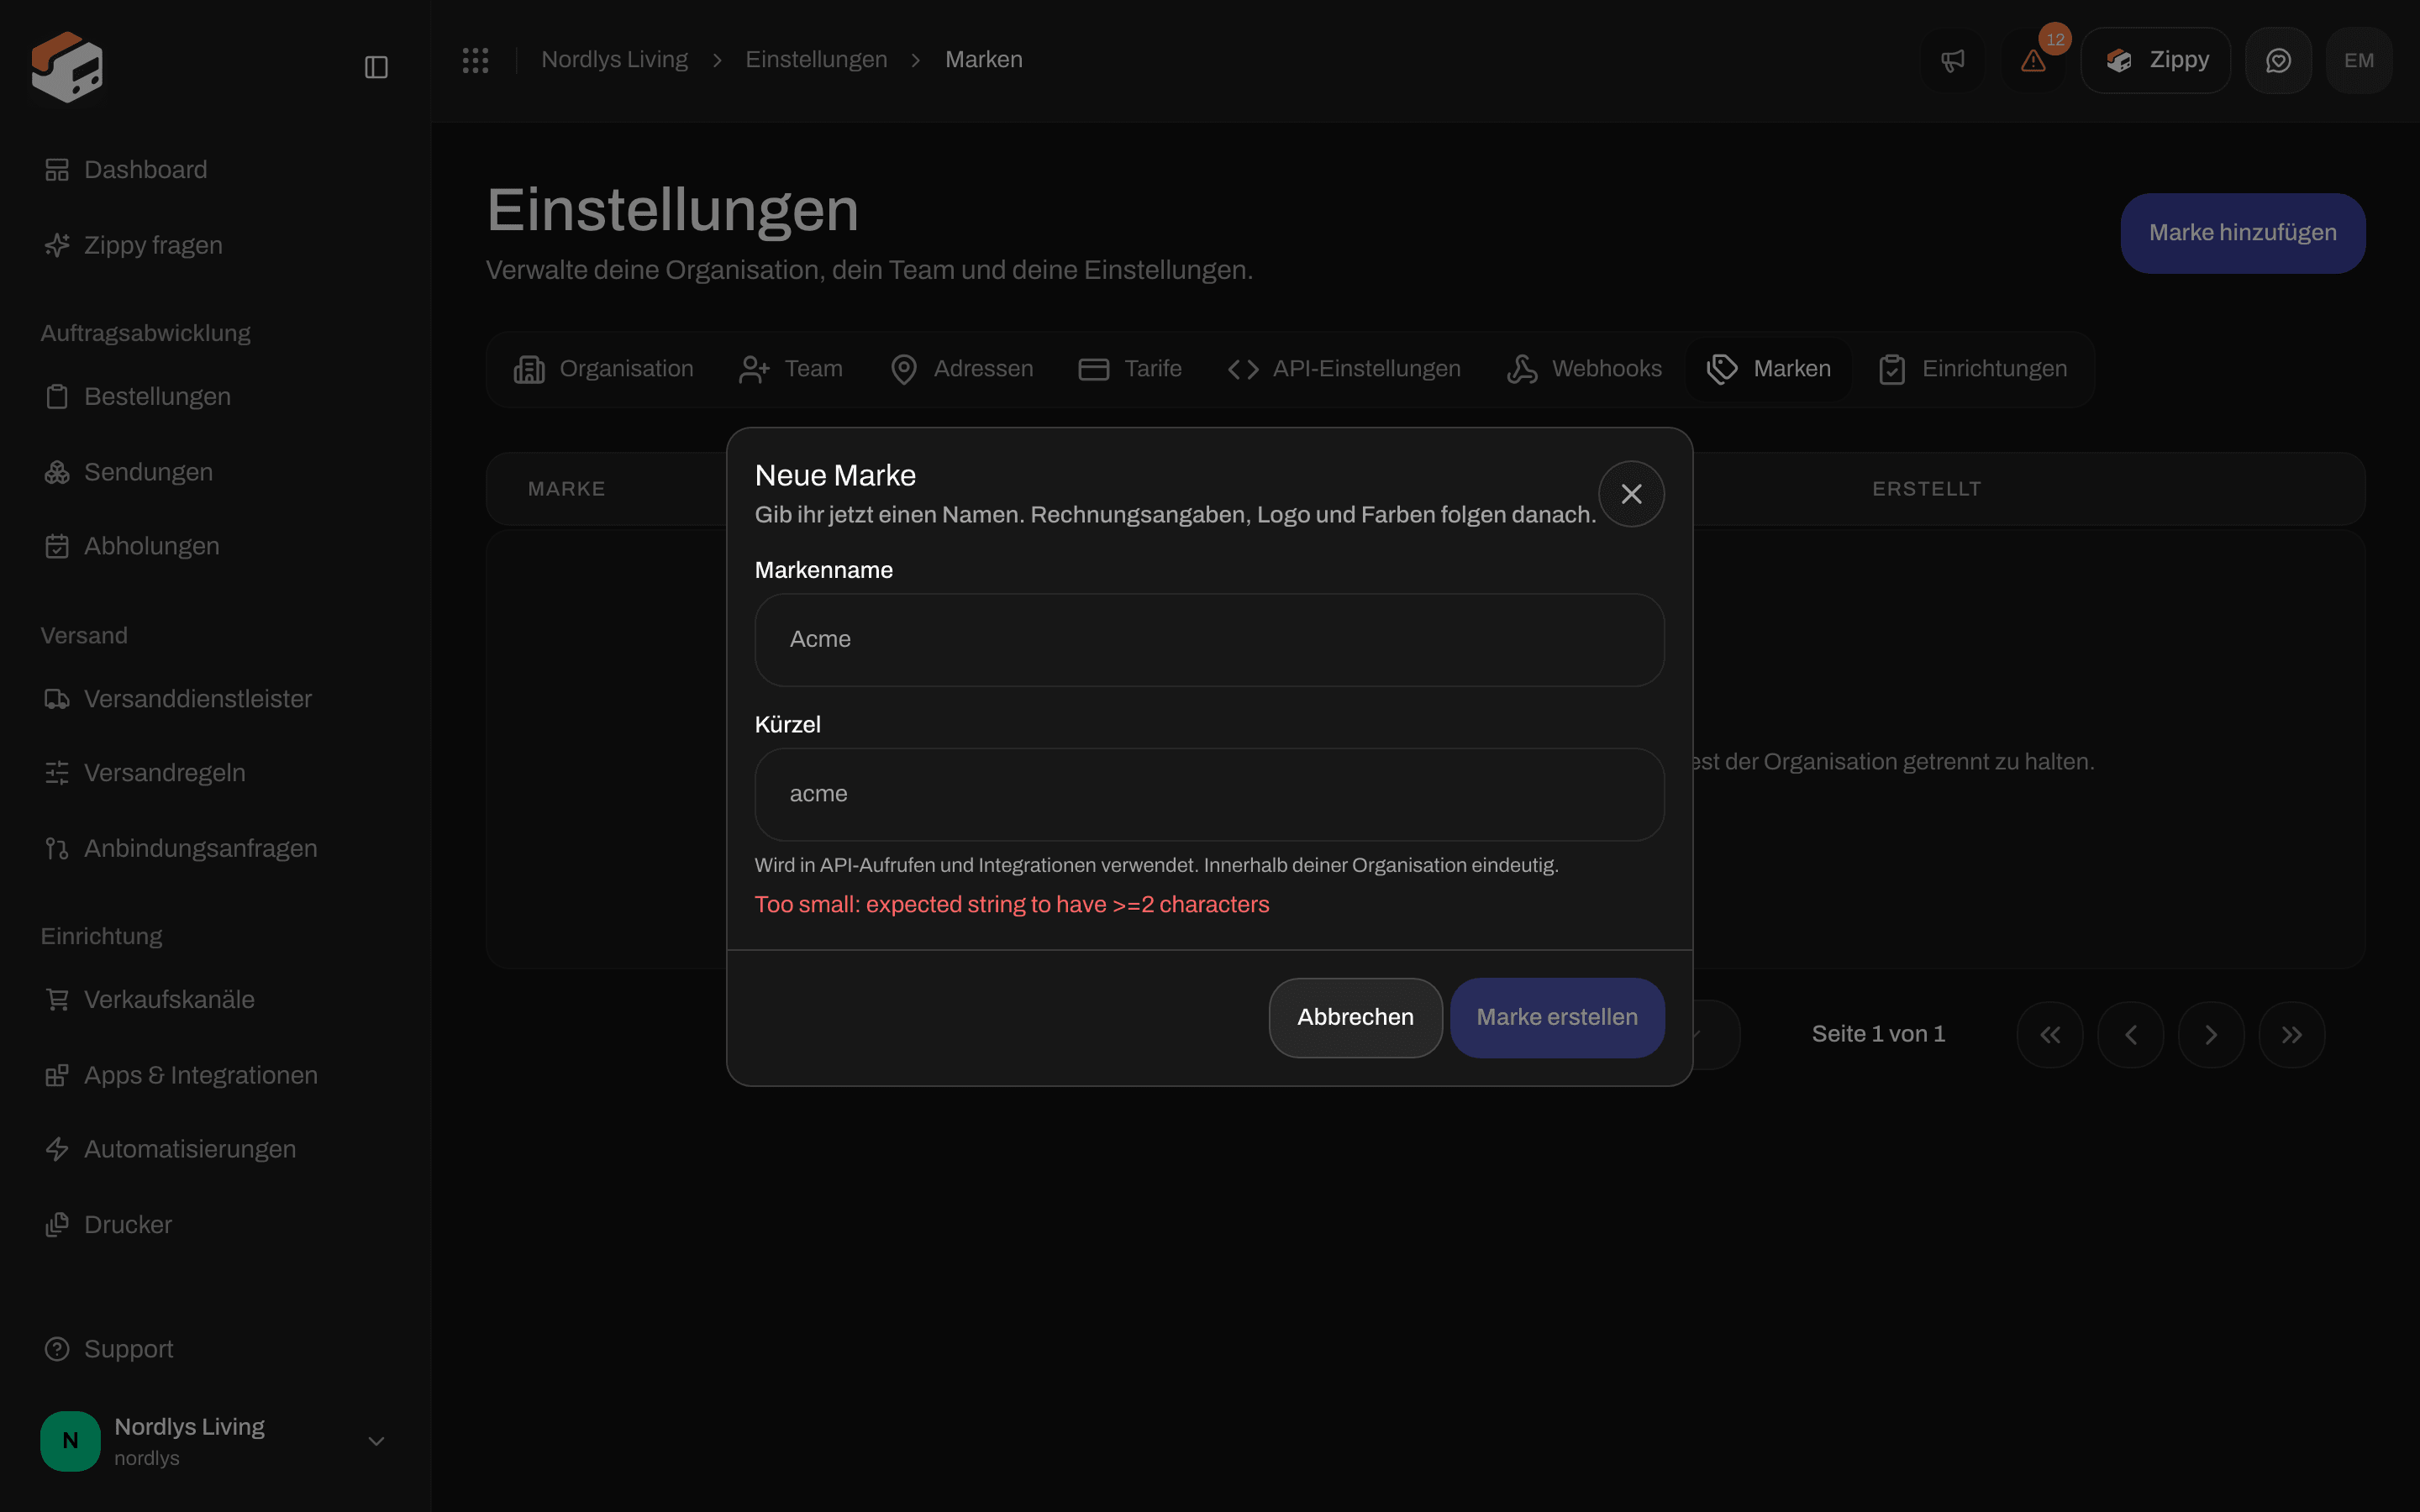Screen dimensions: 2420x1512
Task: Focus the Kürzel input field
Action: coord(1209,795)
